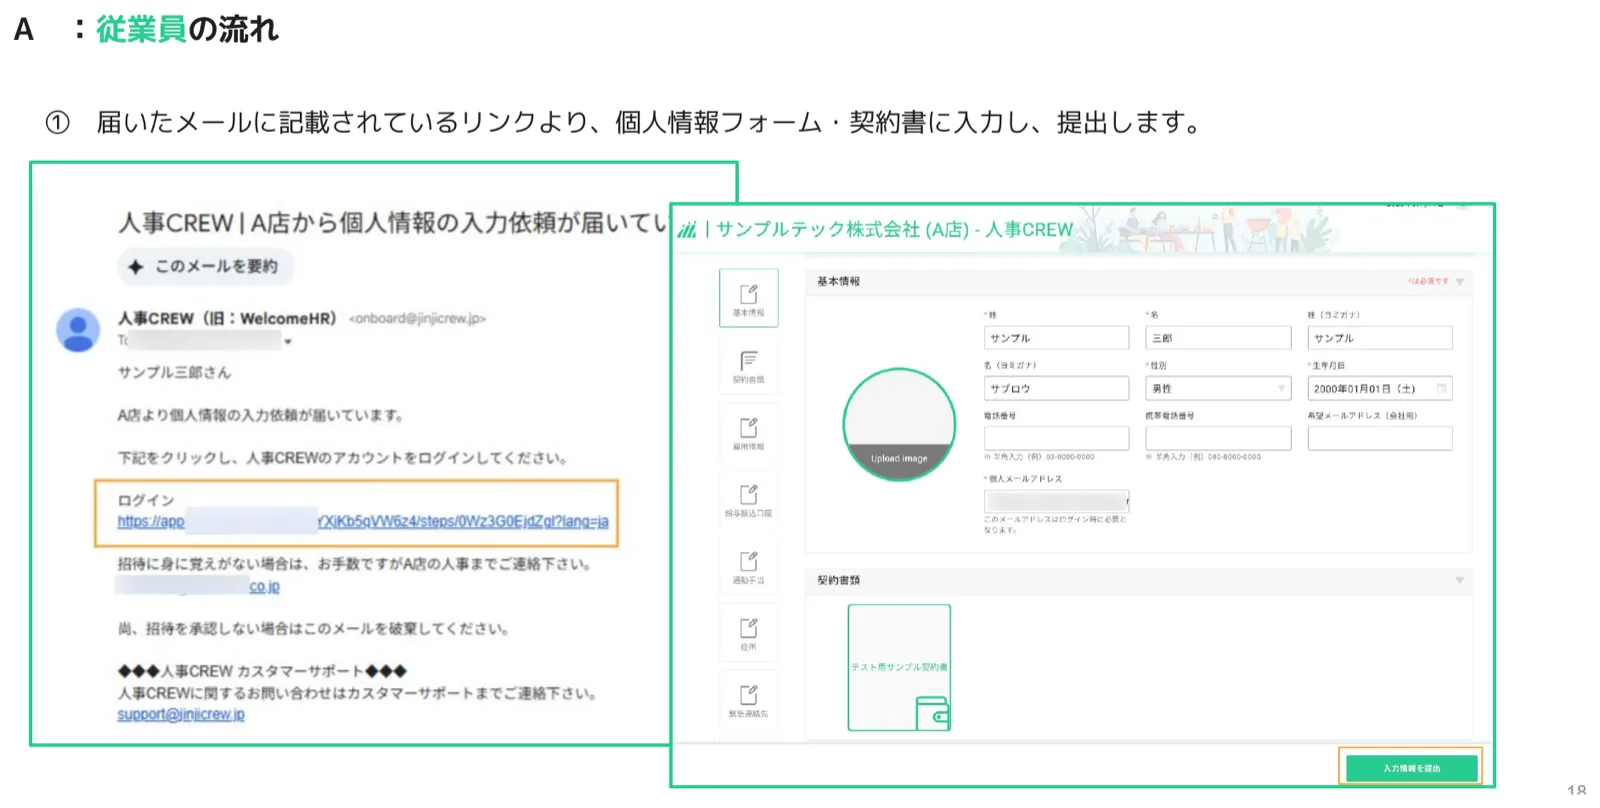Click the 携帯電話番号 input field
This screenshot has height=808, width=1600.
click(x=1218, y=438)
